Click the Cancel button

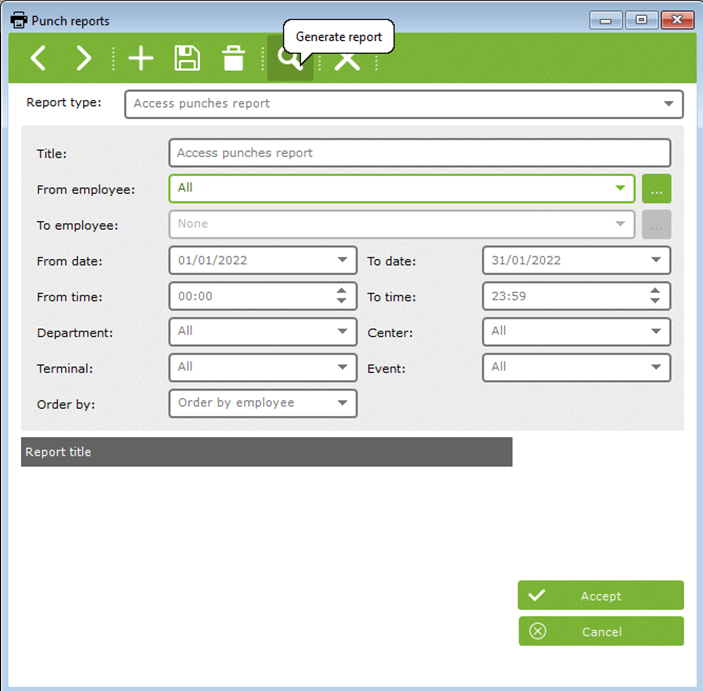point(601,631)
